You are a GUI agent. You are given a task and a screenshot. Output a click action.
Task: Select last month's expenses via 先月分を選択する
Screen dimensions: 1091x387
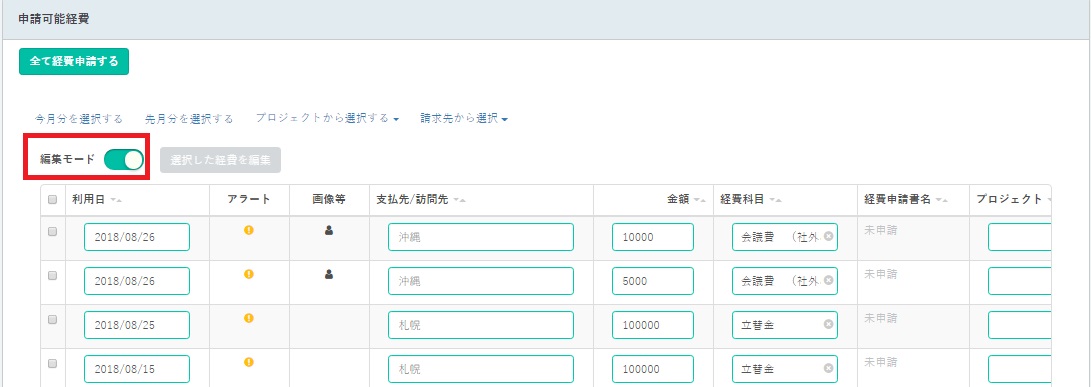coord(189,118)
